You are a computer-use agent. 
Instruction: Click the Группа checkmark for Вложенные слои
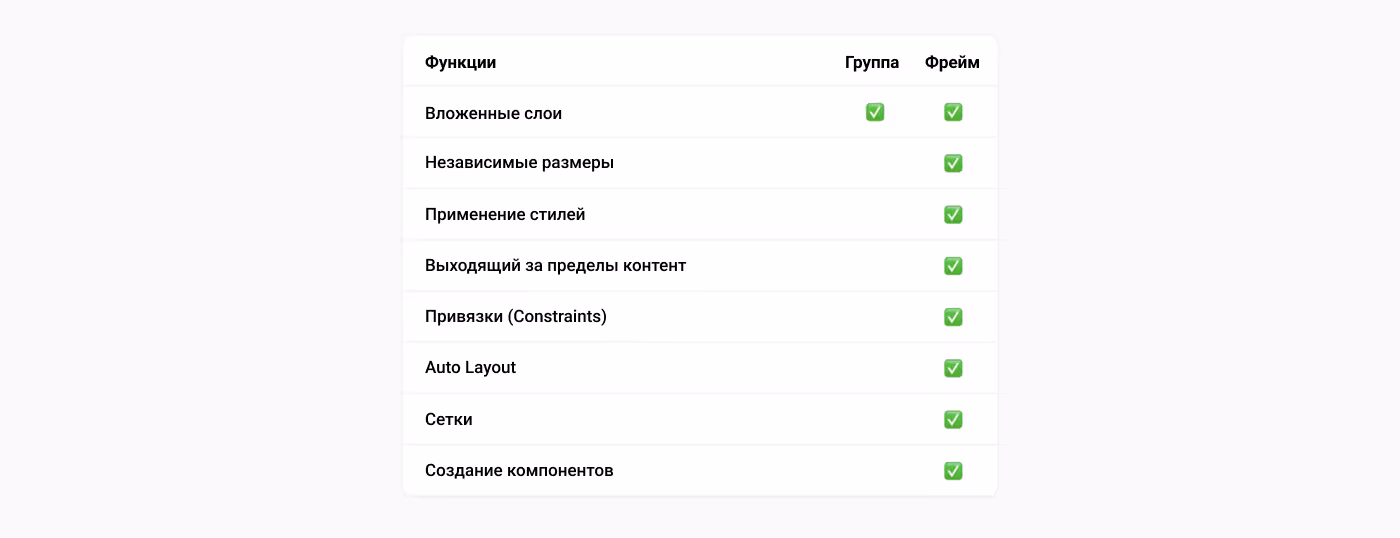tap(874, 112)
